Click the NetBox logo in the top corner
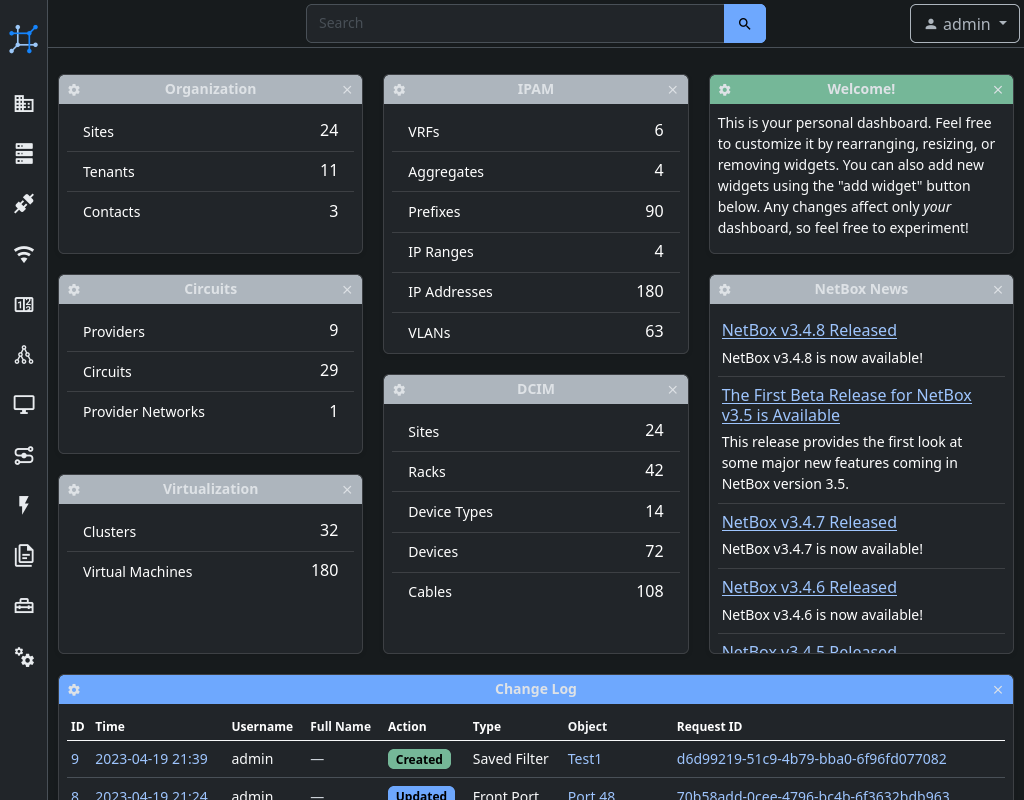The width and height of the screenshot is (1024, 800). pyautogui.click(x=23, y=38)
